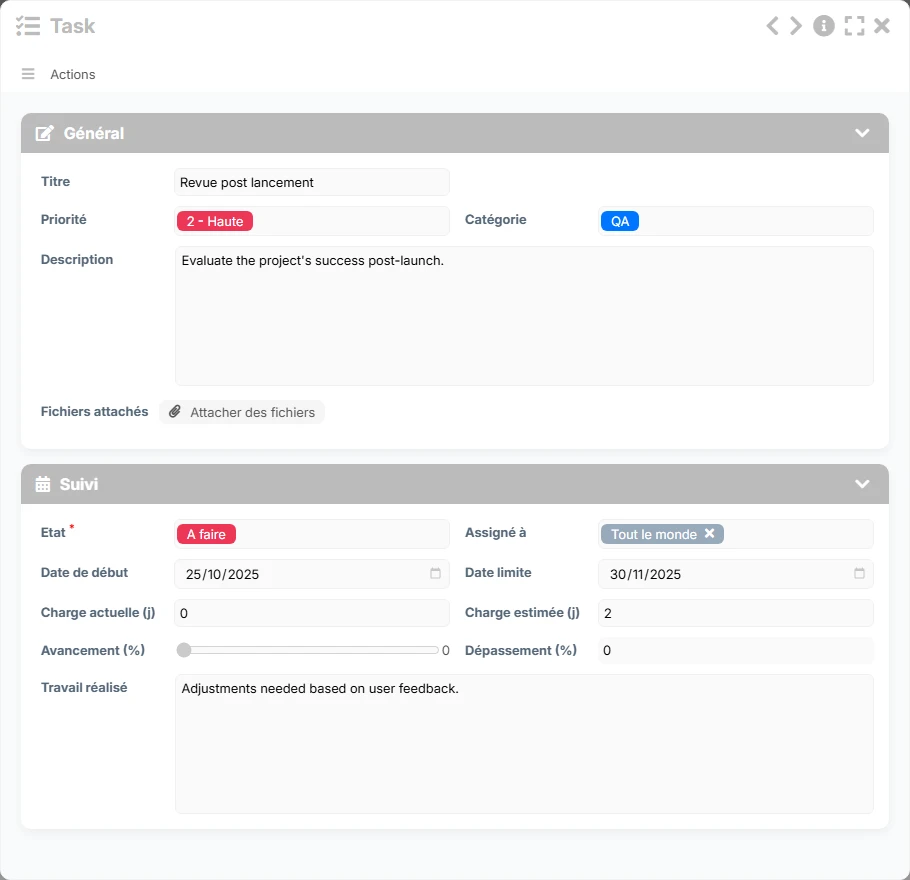The height and width of the screenshot is (880, 910).
Task: Click the Avancement (%) label
Action: (93, 650)
